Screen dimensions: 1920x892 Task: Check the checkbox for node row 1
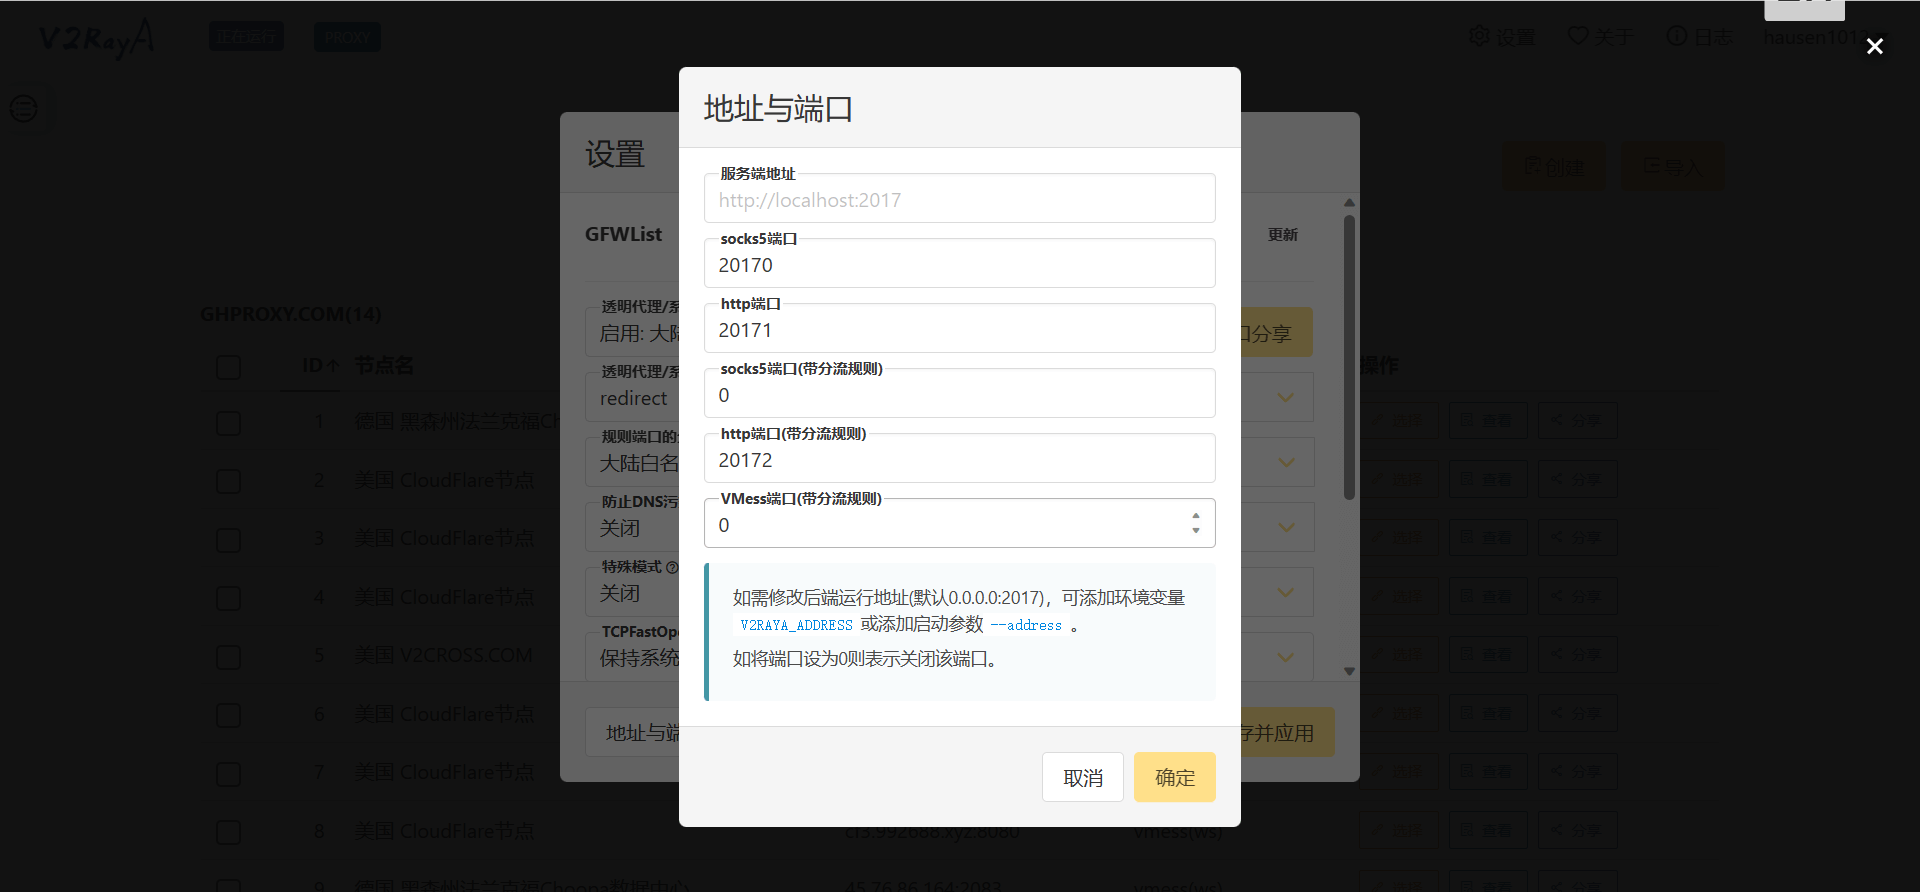(x=229, y=423)
